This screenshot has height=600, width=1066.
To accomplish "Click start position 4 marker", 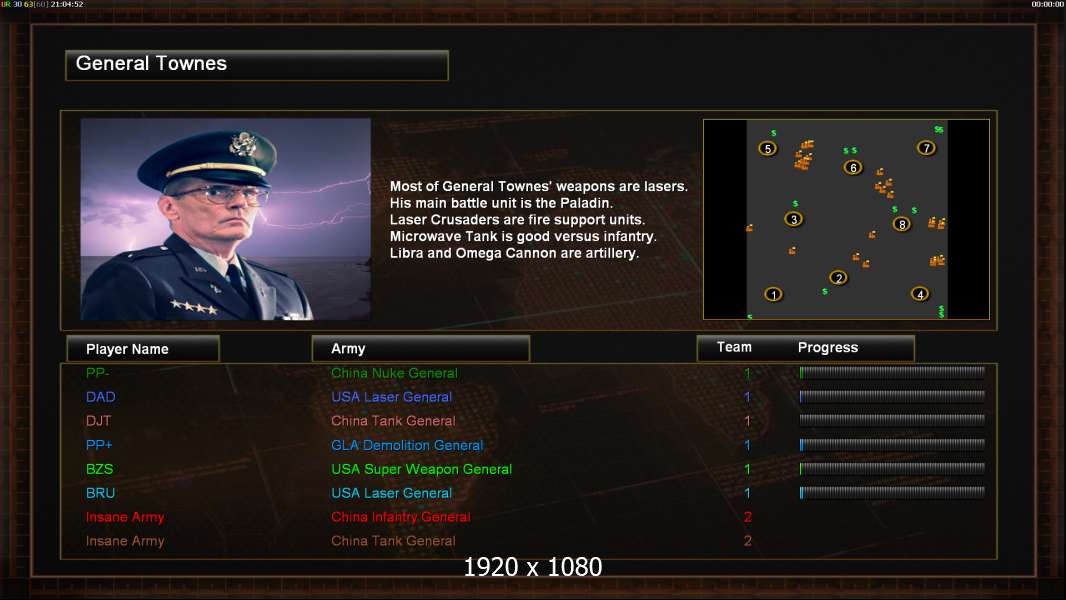I will click(920, 294).
